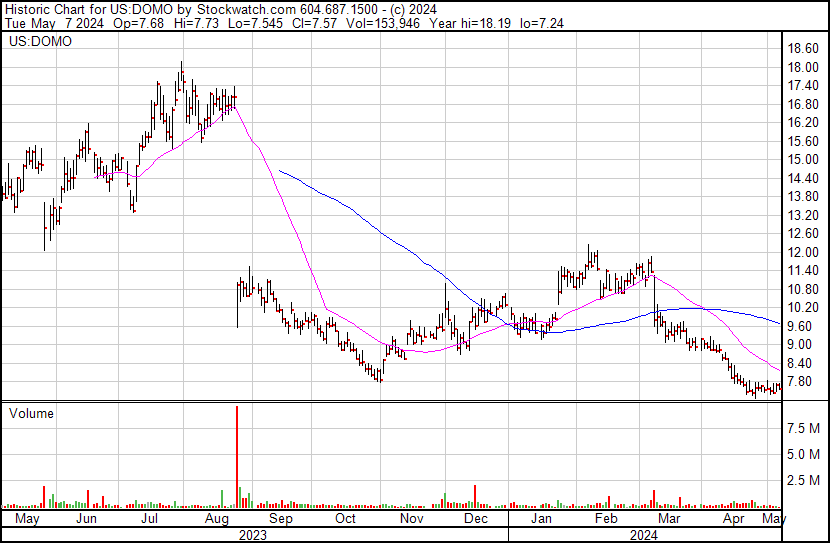Click the Op=7.68 opening price value
This screenshot has height=543, width=830.
[x=139, y=23]
